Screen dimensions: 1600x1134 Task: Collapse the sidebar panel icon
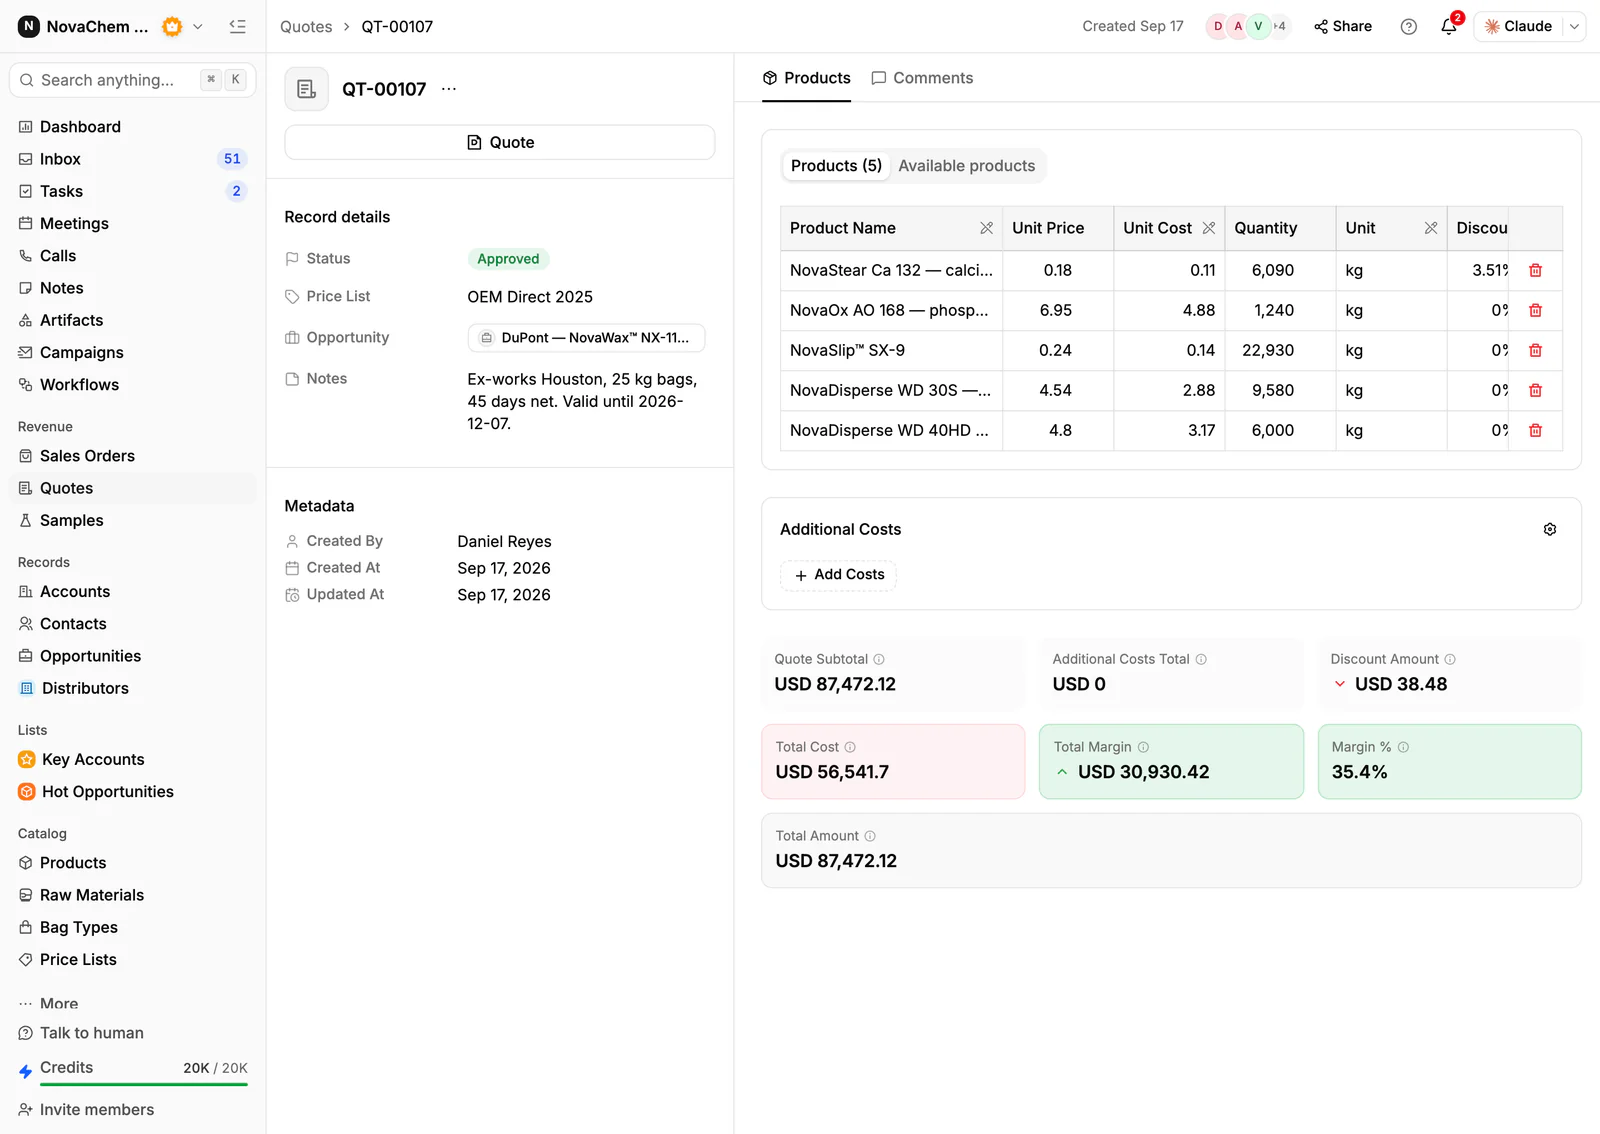(237, 27)
